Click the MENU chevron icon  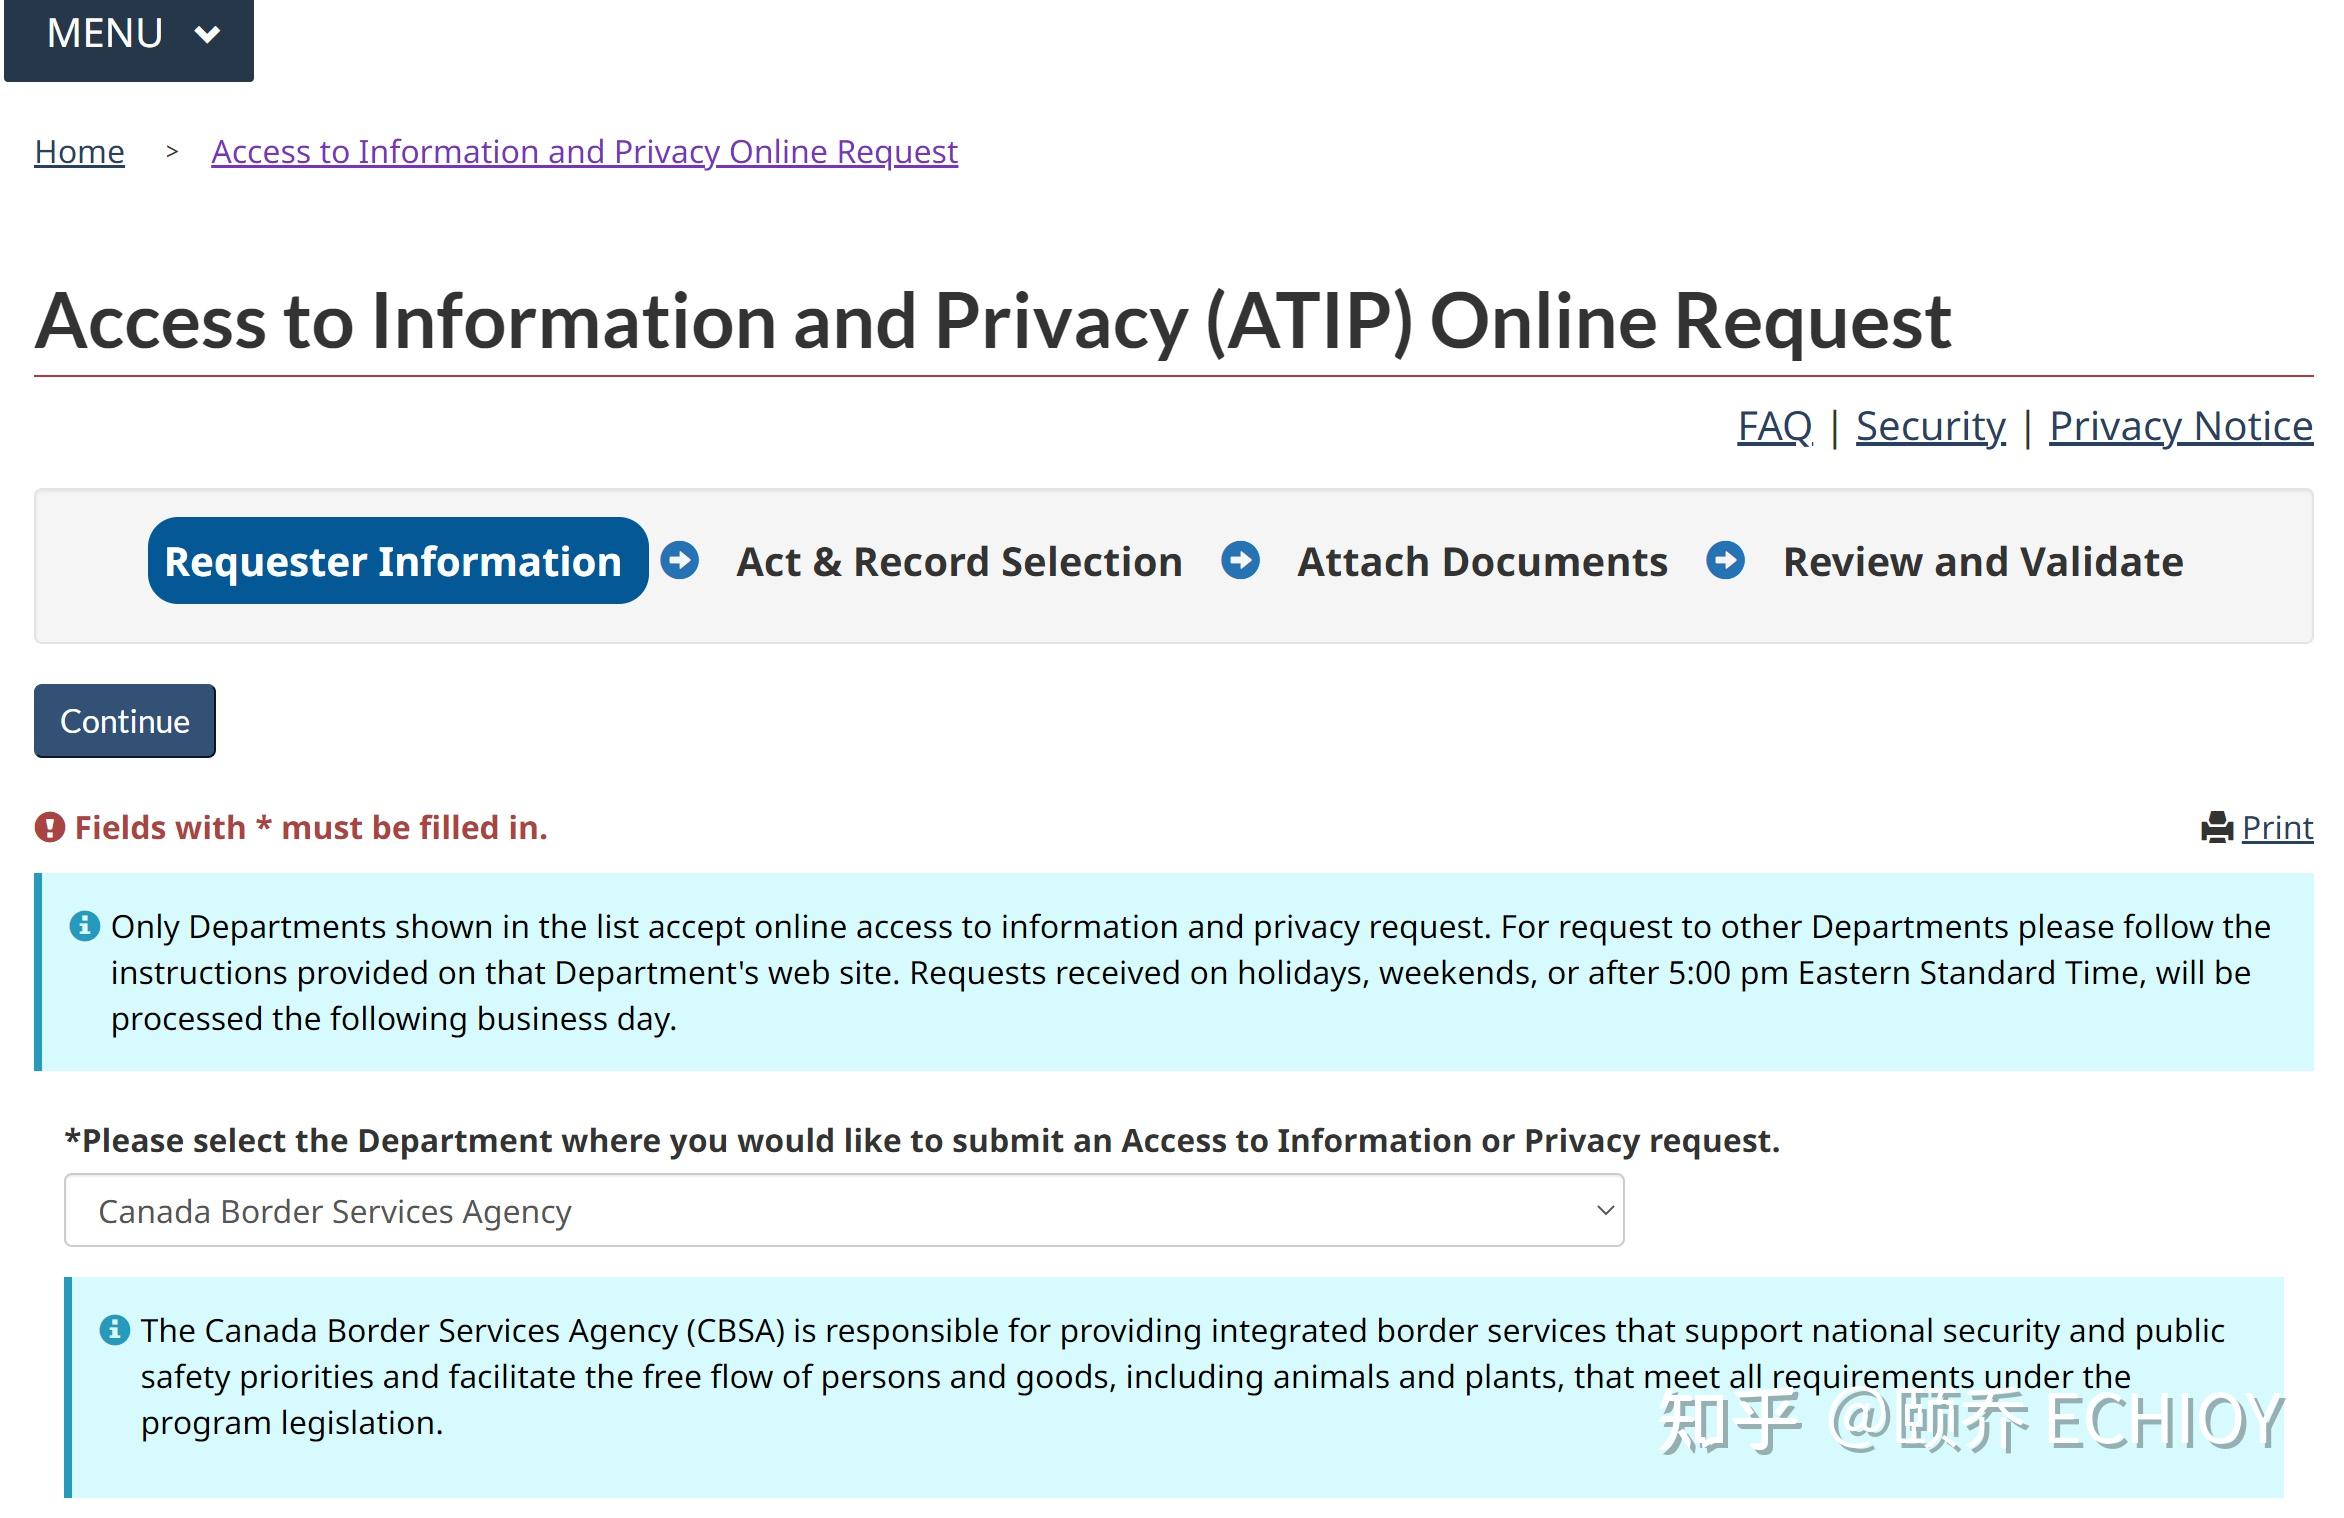pos(207,35)
